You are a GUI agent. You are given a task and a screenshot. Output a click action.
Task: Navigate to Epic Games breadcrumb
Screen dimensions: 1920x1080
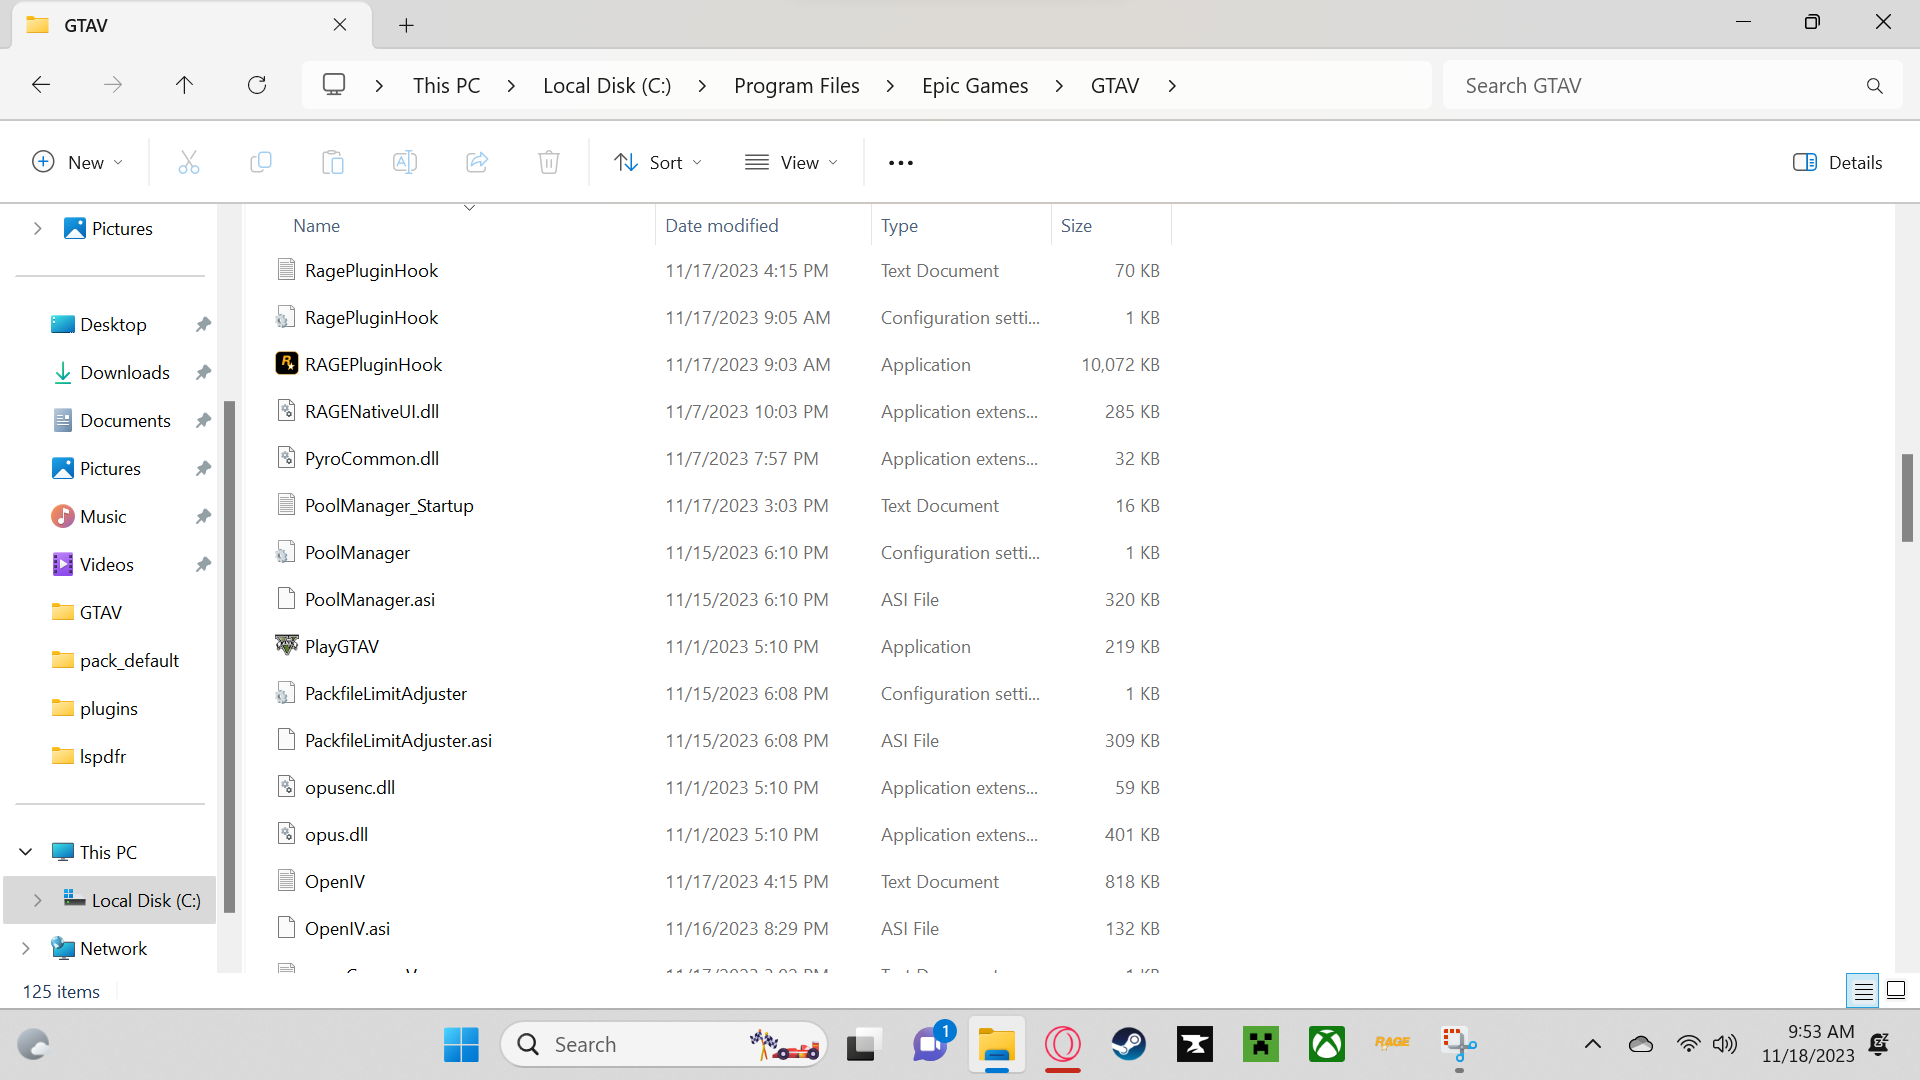click(974, 86)
